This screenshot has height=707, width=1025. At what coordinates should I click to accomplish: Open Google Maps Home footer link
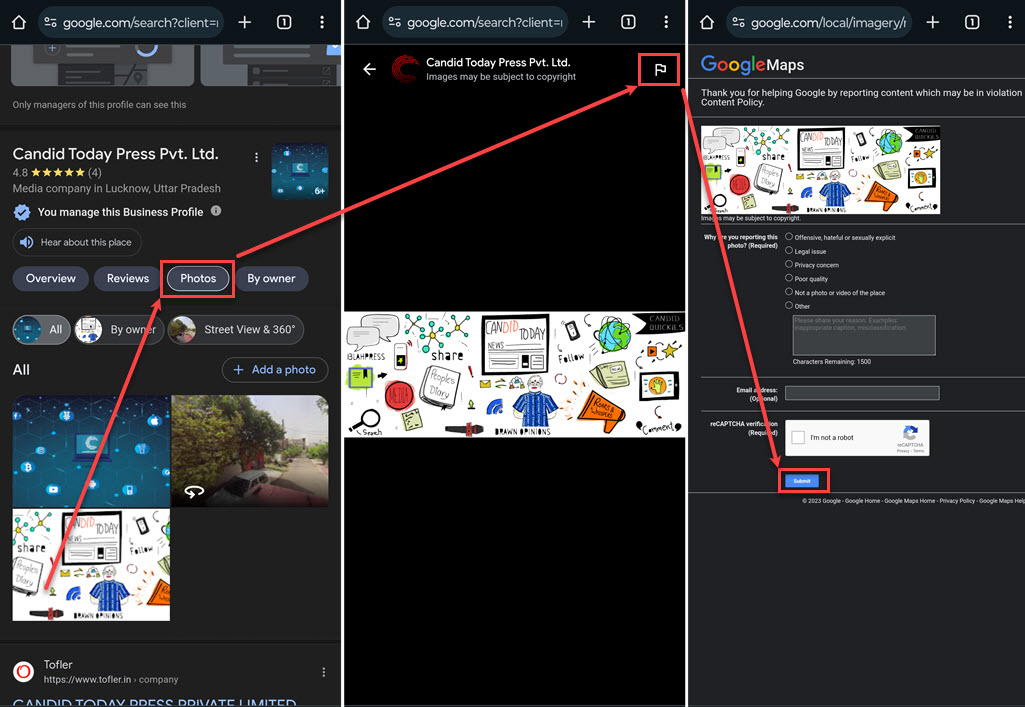pos(910,501)
